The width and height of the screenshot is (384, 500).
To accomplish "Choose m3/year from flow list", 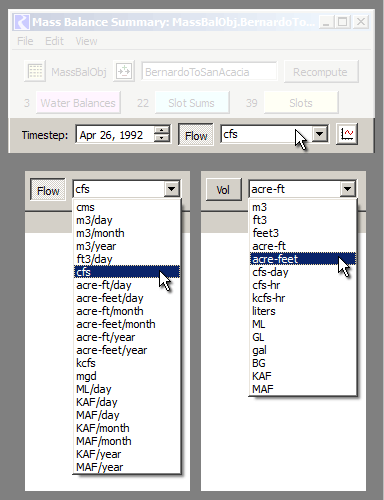I will [x=127, y=246].
